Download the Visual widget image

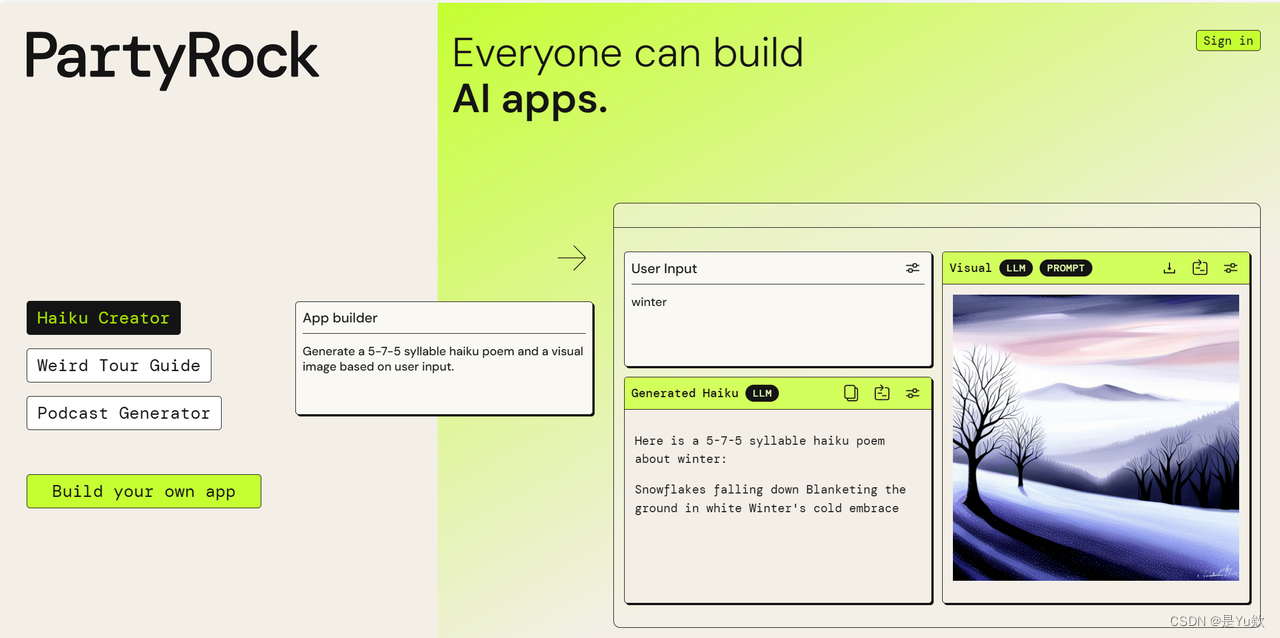[1169, 268]
